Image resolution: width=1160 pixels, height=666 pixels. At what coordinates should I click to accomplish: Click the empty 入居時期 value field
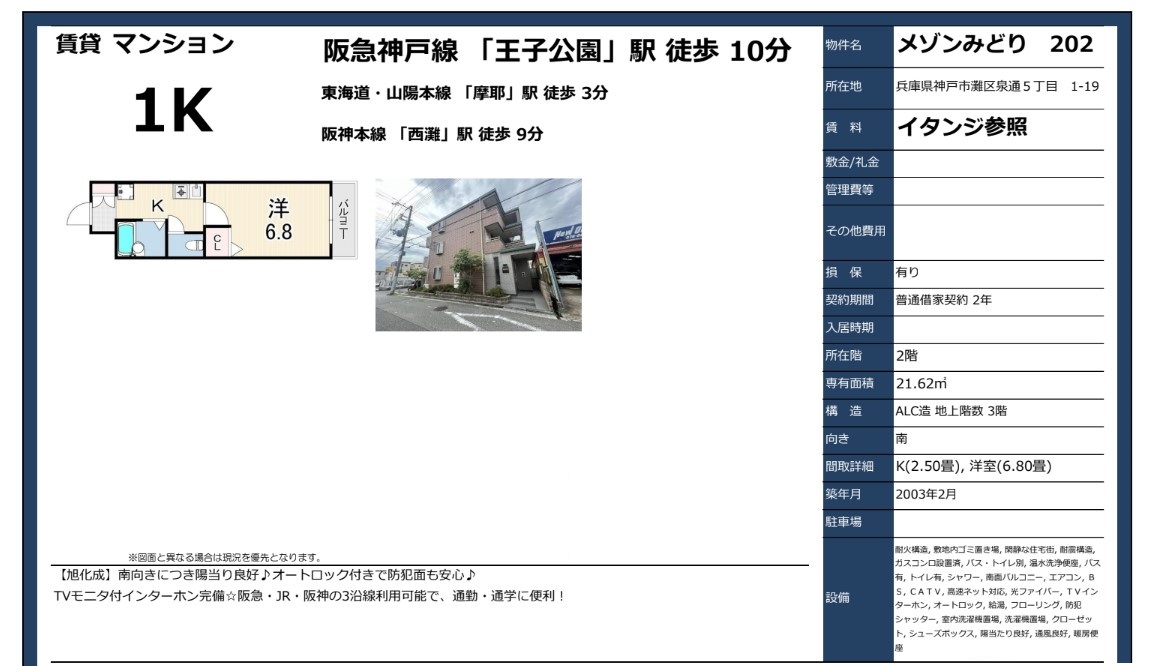996,327
